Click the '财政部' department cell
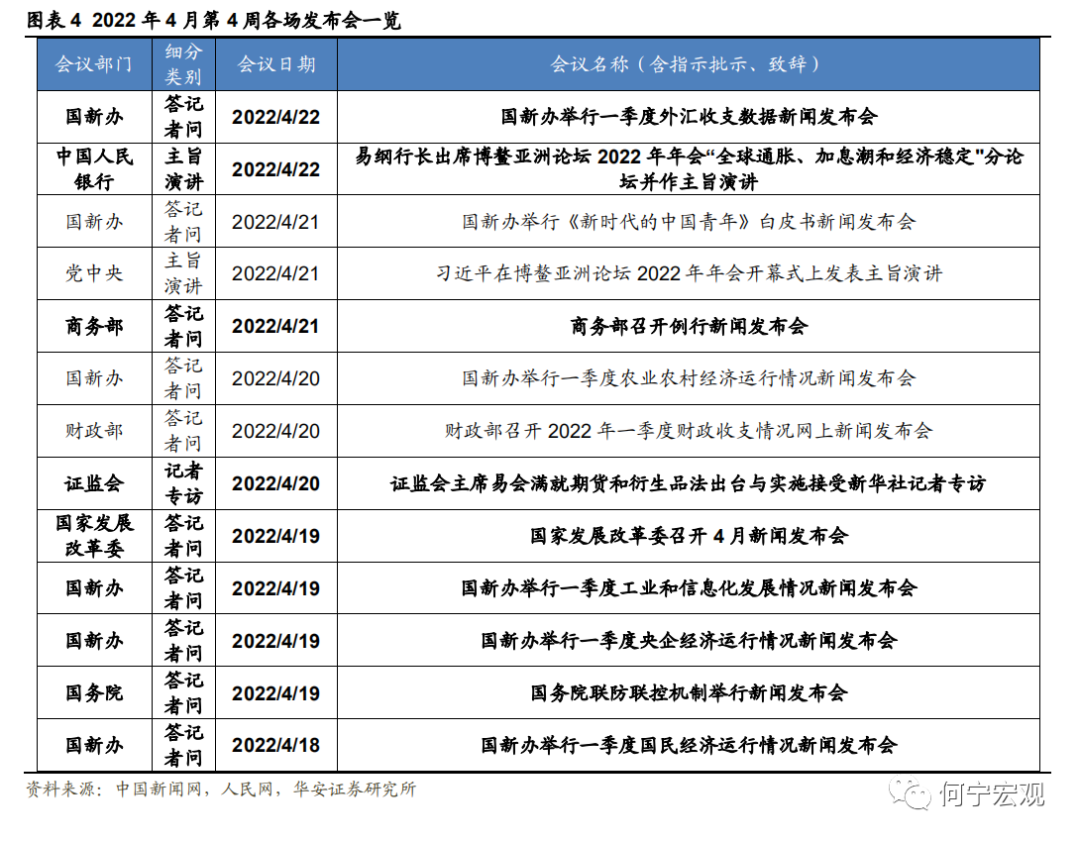Screen dimensions: 1080x842 tap(94, 431)
